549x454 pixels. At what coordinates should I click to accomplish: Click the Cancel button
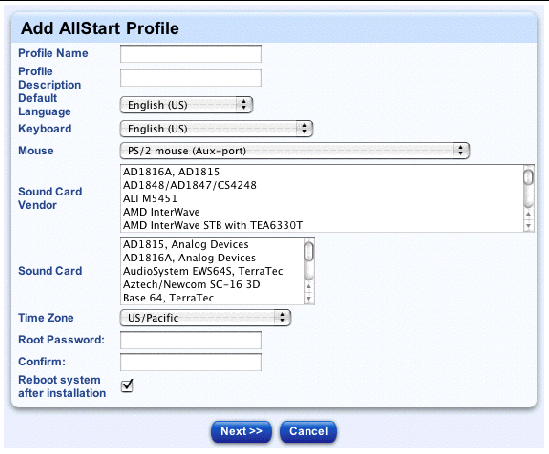(x=308, y=432)
